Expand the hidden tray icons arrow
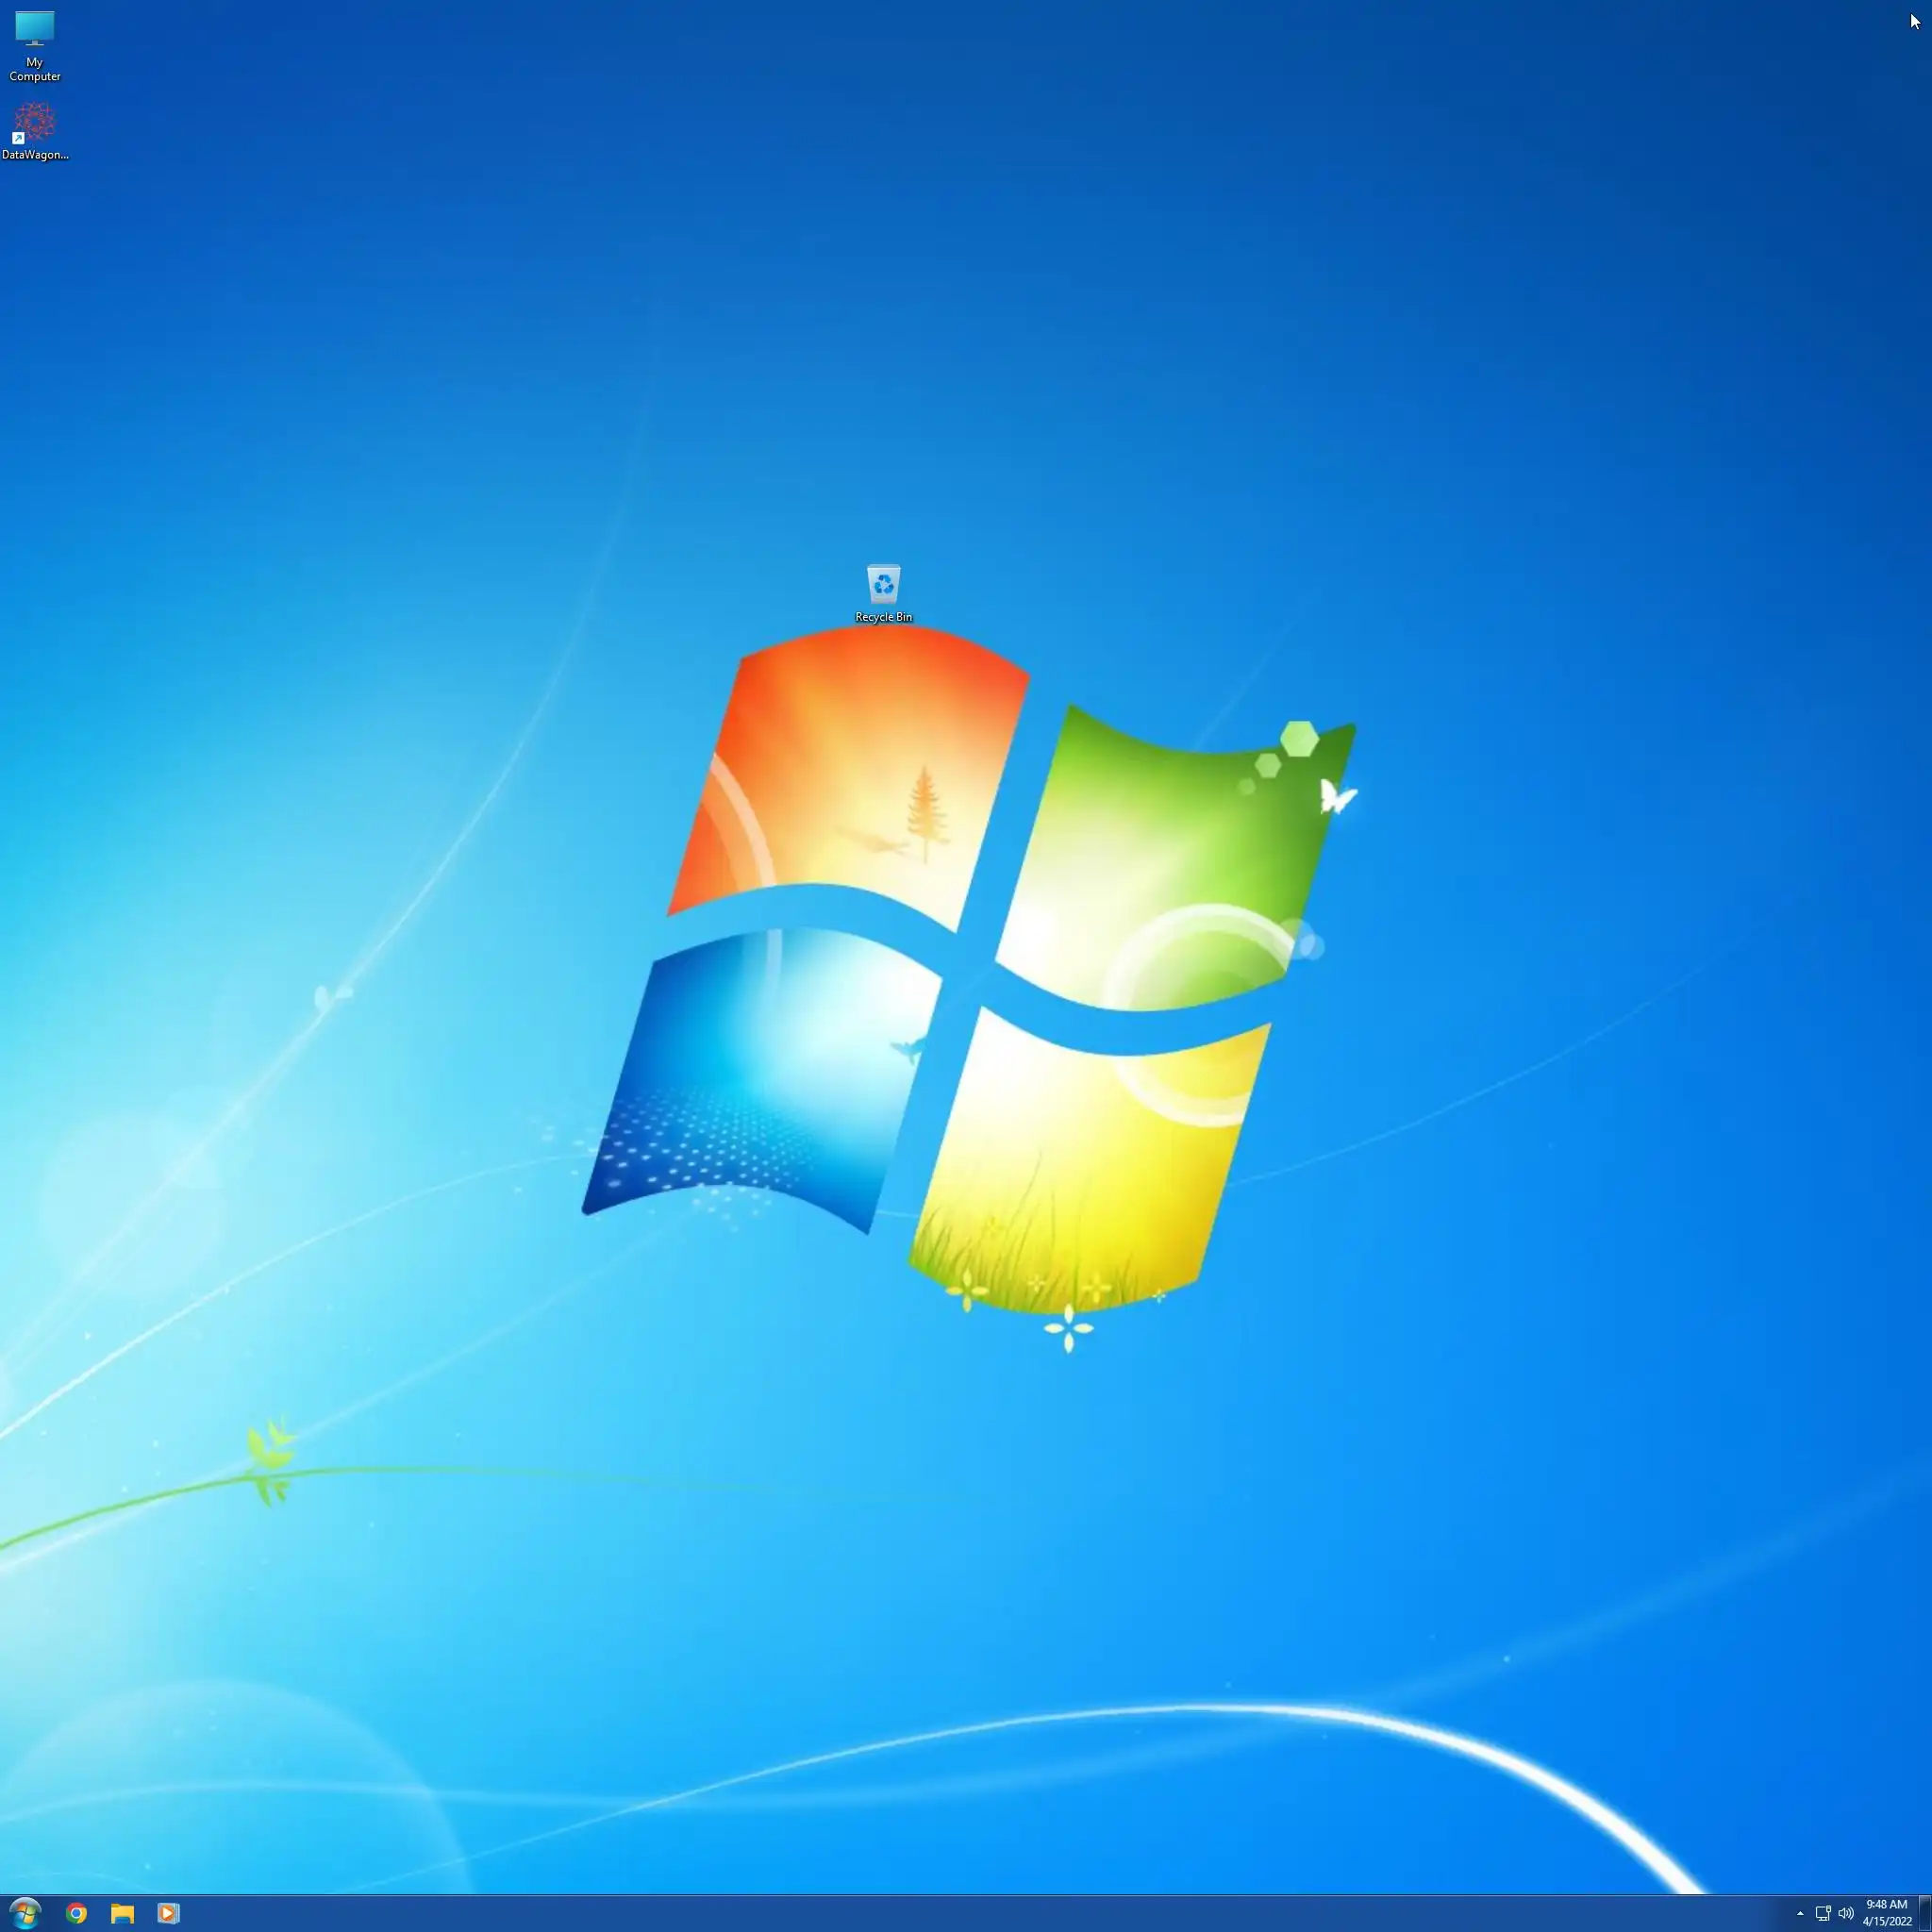Image resolution: width=1932 pixels, height=1932 pixels. tap(1800, 1914)
